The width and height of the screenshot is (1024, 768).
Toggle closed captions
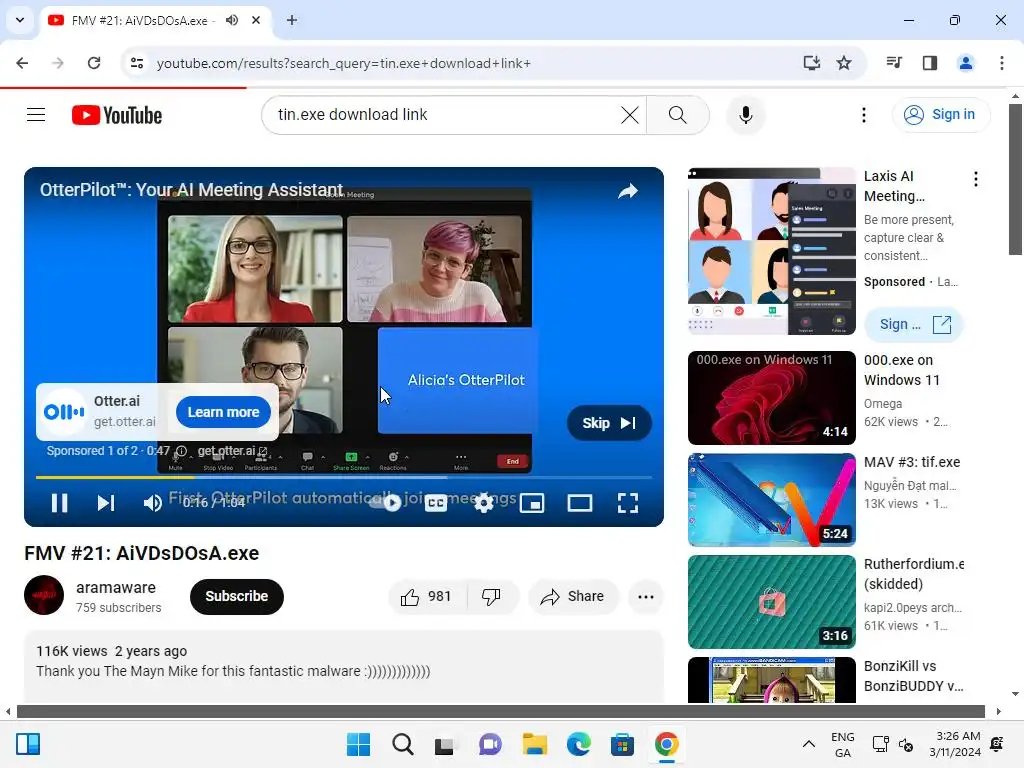(436, 502)
